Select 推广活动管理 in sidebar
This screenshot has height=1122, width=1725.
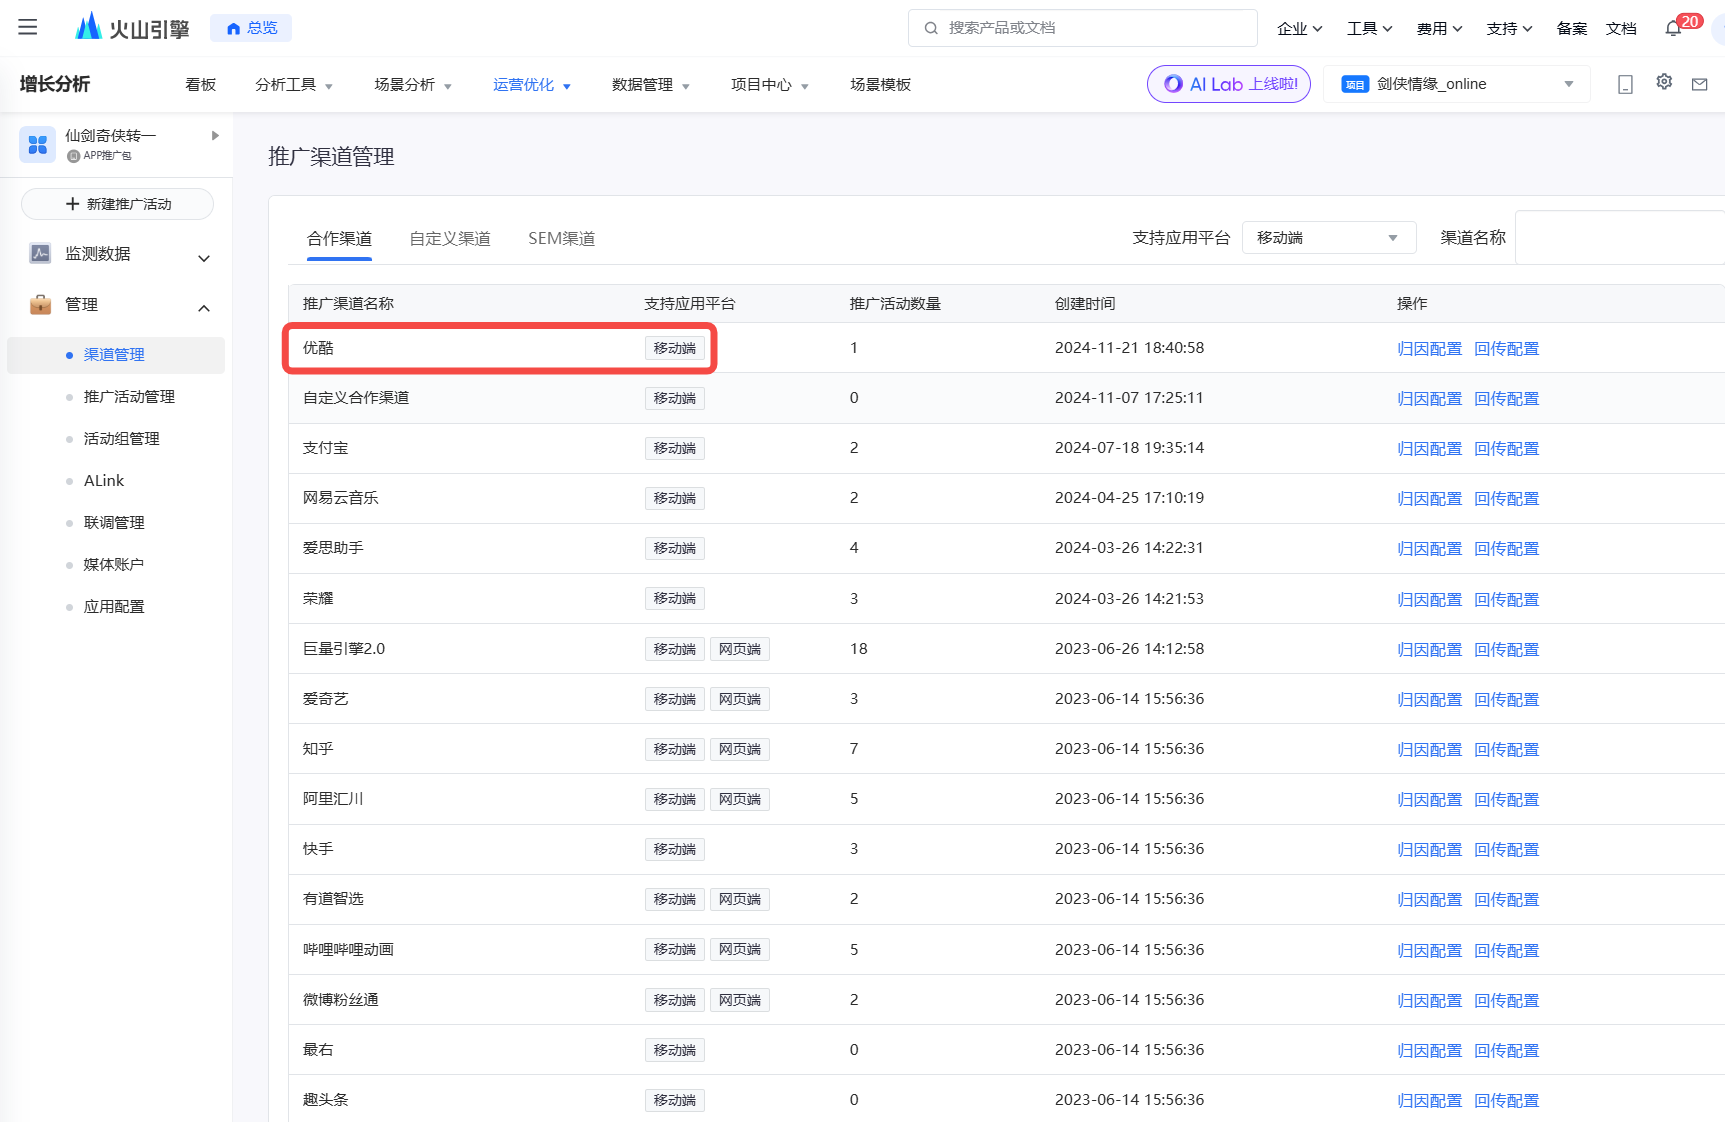pos(129,397)
